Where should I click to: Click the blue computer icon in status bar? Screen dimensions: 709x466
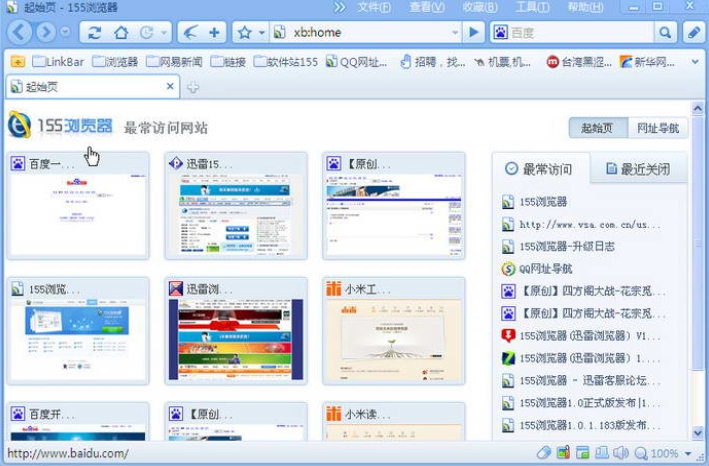tap(602, 452)
